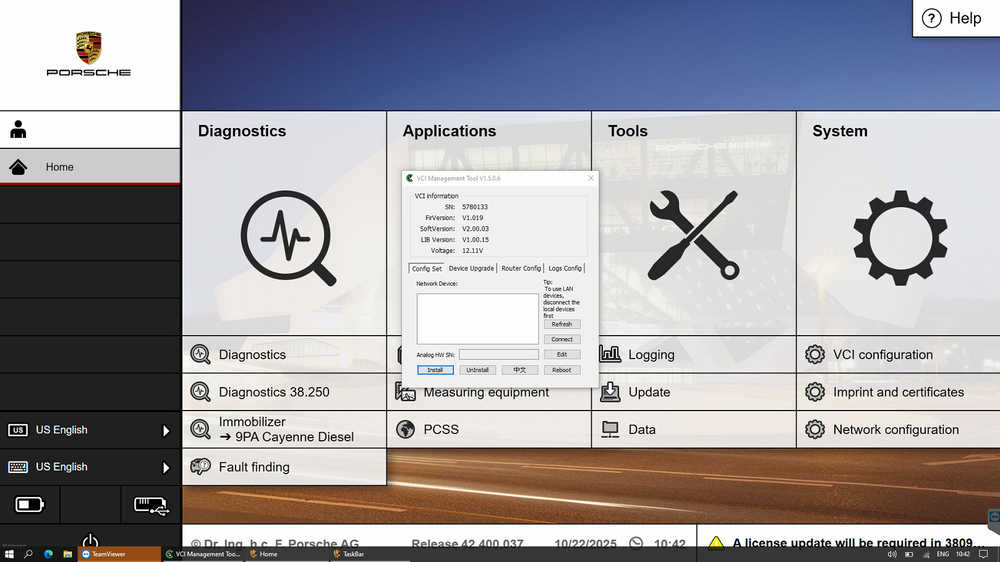Image resolution: width=1000 pixels, height=562 pixels.
Task: Switch to the Router Config tab
Action: [x=521, y=268]
